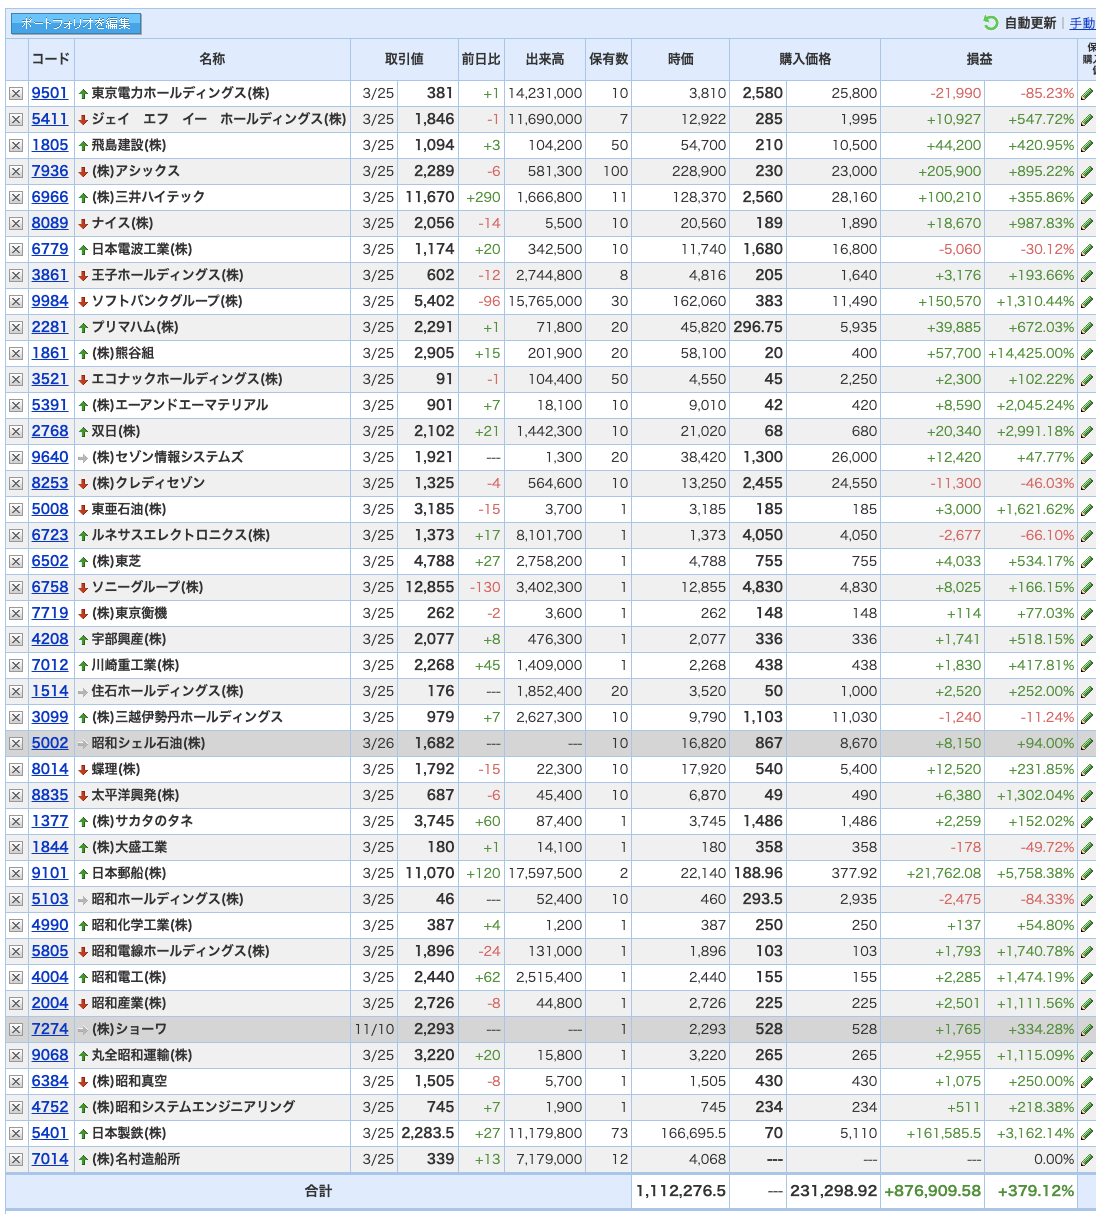Click the 前日比 column header

[480, 59]
